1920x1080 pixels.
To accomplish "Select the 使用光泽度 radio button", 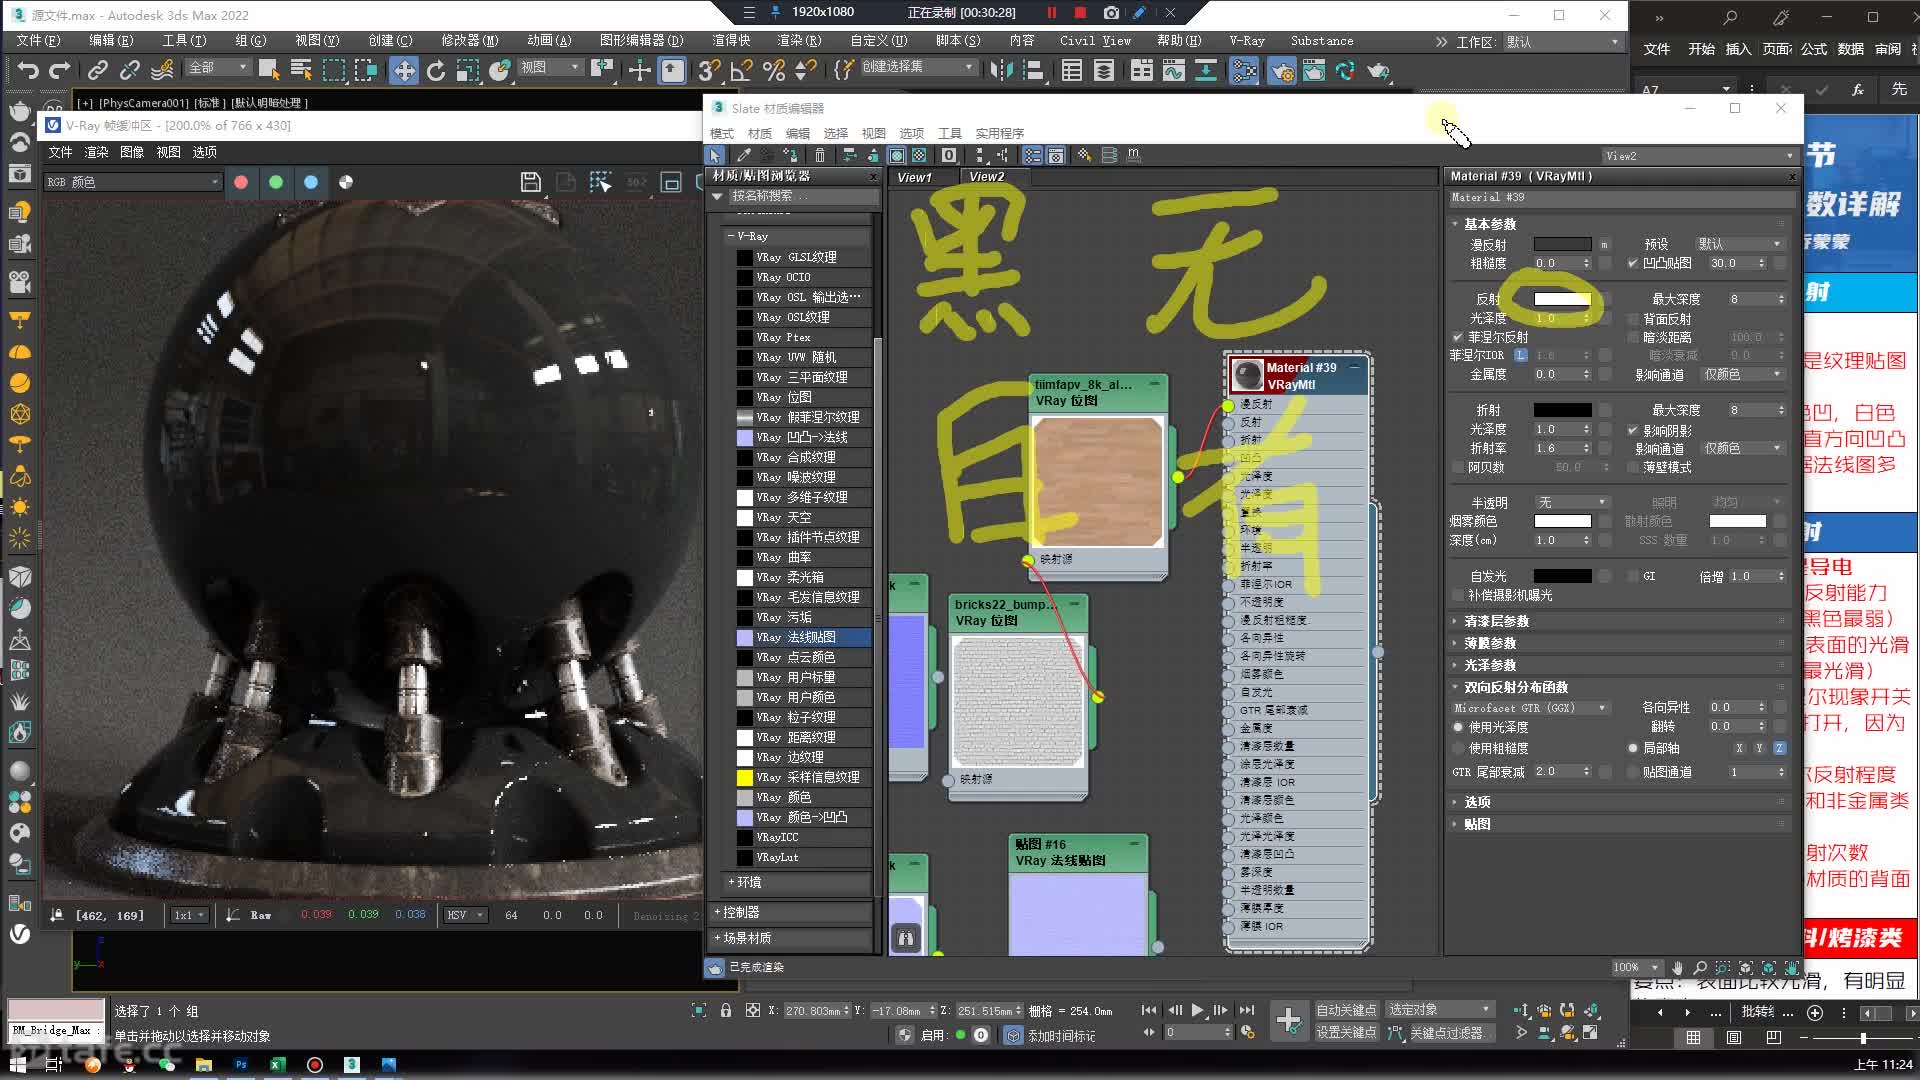I will (x=1458, y=727).
